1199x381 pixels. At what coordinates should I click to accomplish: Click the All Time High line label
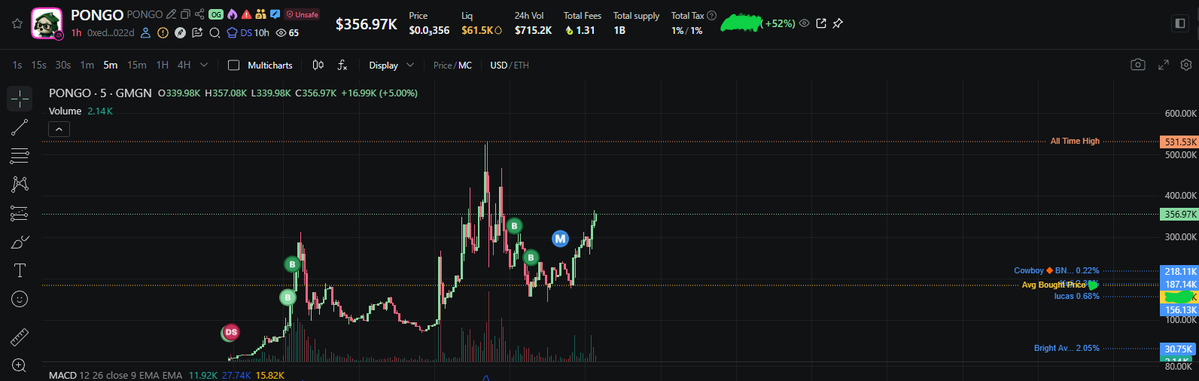pos(1074,142)
